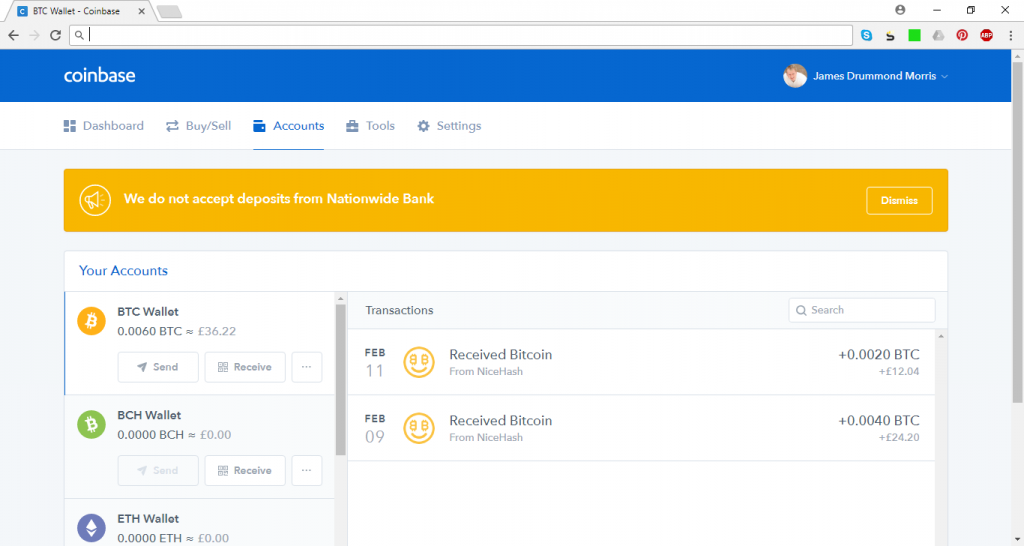Click the Bitcoin icon of BTC Wallet

pos(91,321)
